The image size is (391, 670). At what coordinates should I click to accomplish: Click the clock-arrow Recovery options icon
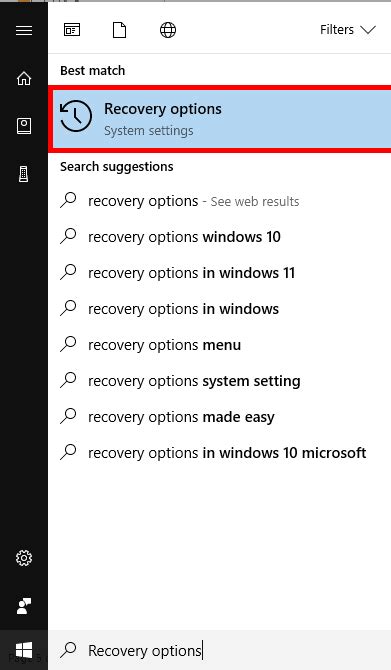[x=76, y=116]
